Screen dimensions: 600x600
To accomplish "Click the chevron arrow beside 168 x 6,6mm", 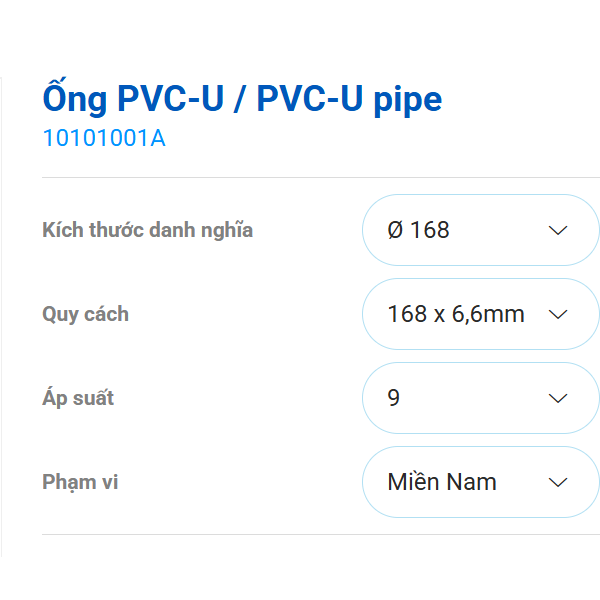I will point(558,314).
